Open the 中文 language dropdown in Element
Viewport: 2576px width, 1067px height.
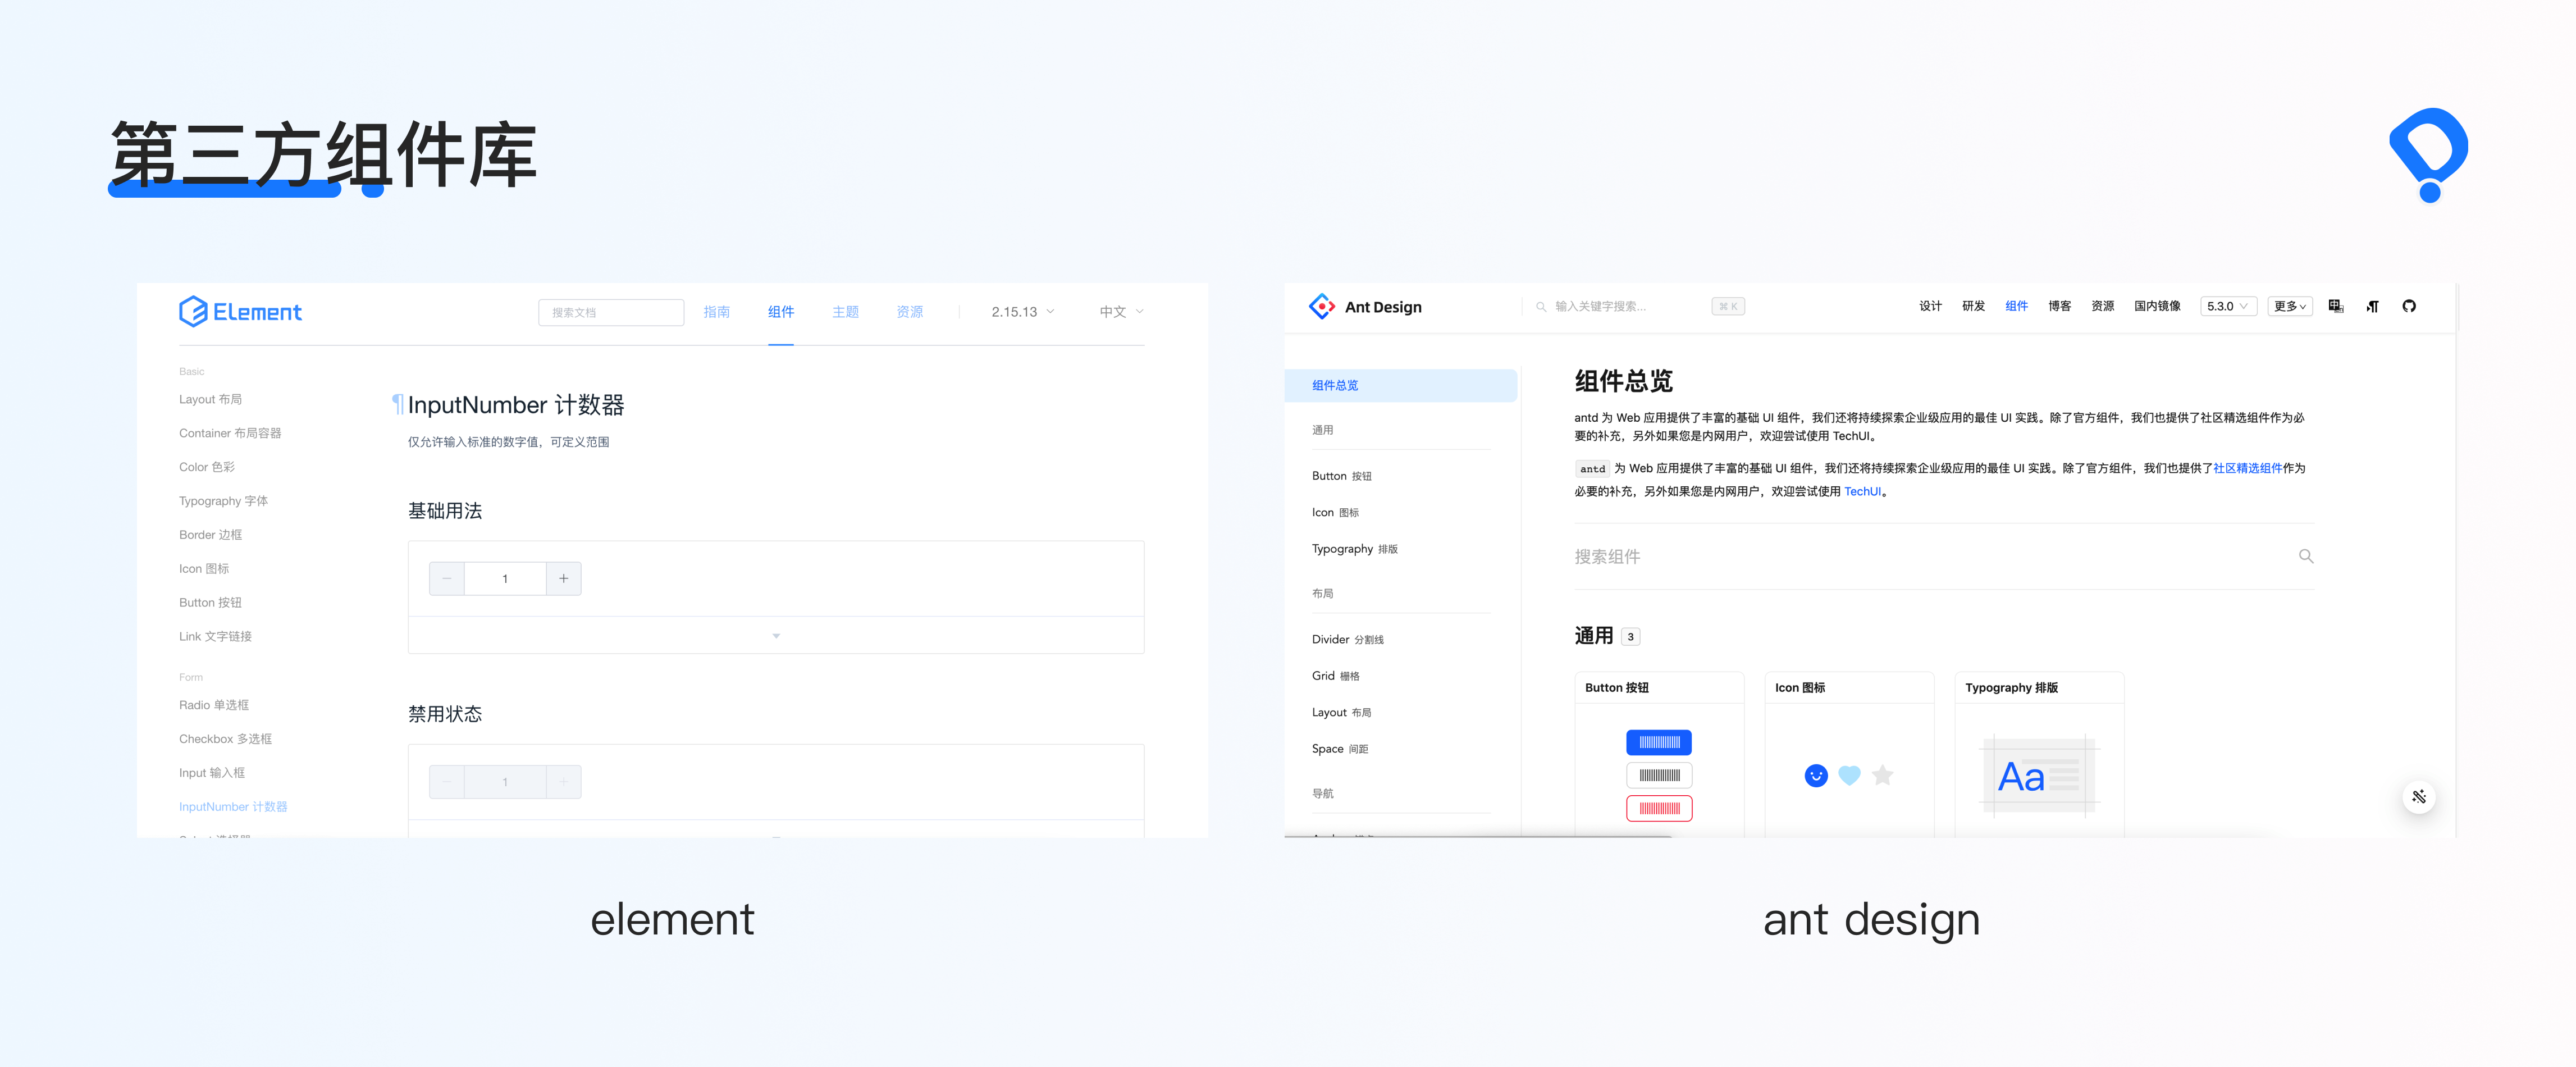point(1120,312)
